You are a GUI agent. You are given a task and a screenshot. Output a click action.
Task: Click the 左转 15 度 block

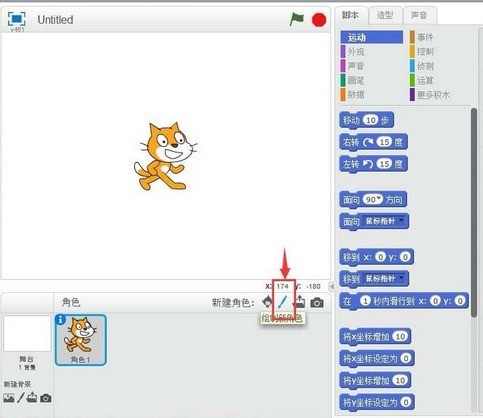click(x=373, y=164)
